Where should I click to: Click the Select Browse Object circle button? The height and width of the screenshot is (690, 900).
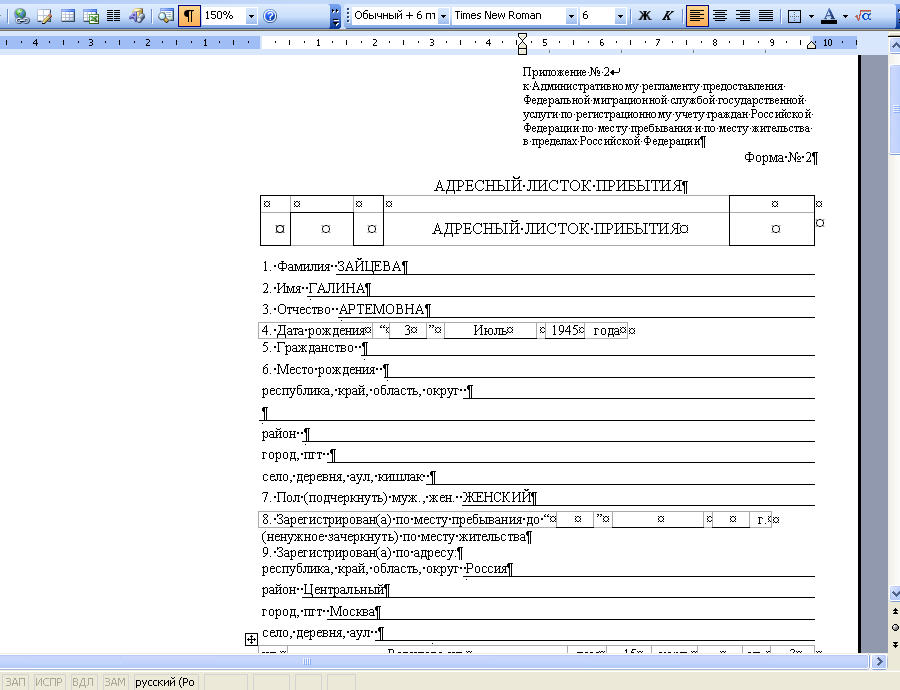point(894,628)
